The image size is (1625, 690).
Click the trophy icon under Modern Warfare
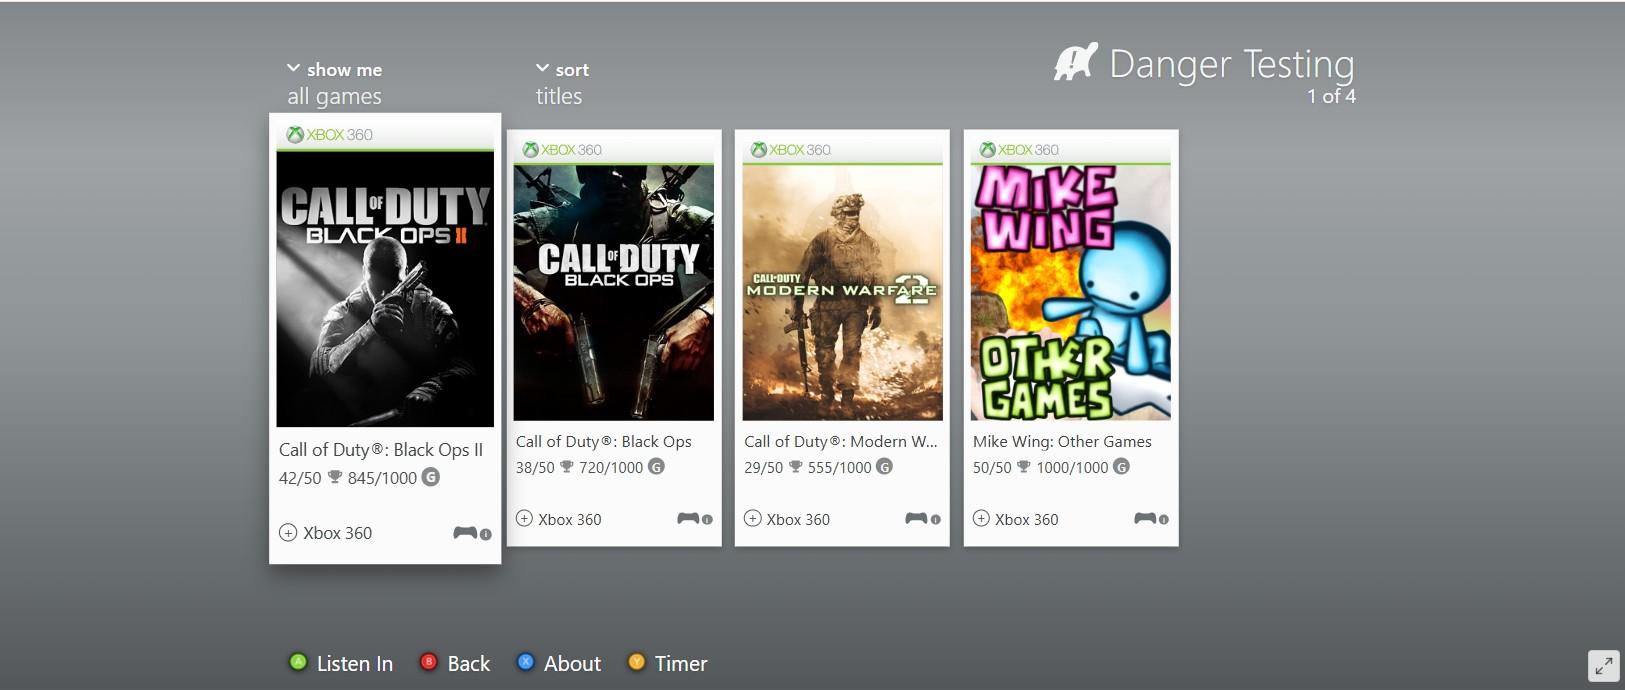[796, 467]
